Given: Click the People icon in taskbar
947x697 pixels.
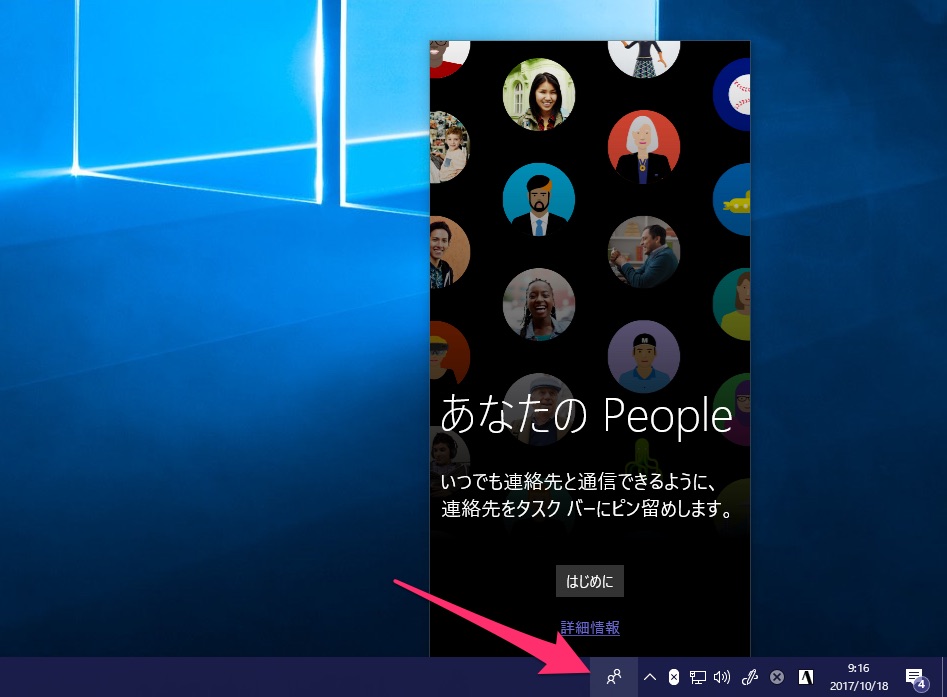Looking at the screenshot, I should [x=614, y=677].
